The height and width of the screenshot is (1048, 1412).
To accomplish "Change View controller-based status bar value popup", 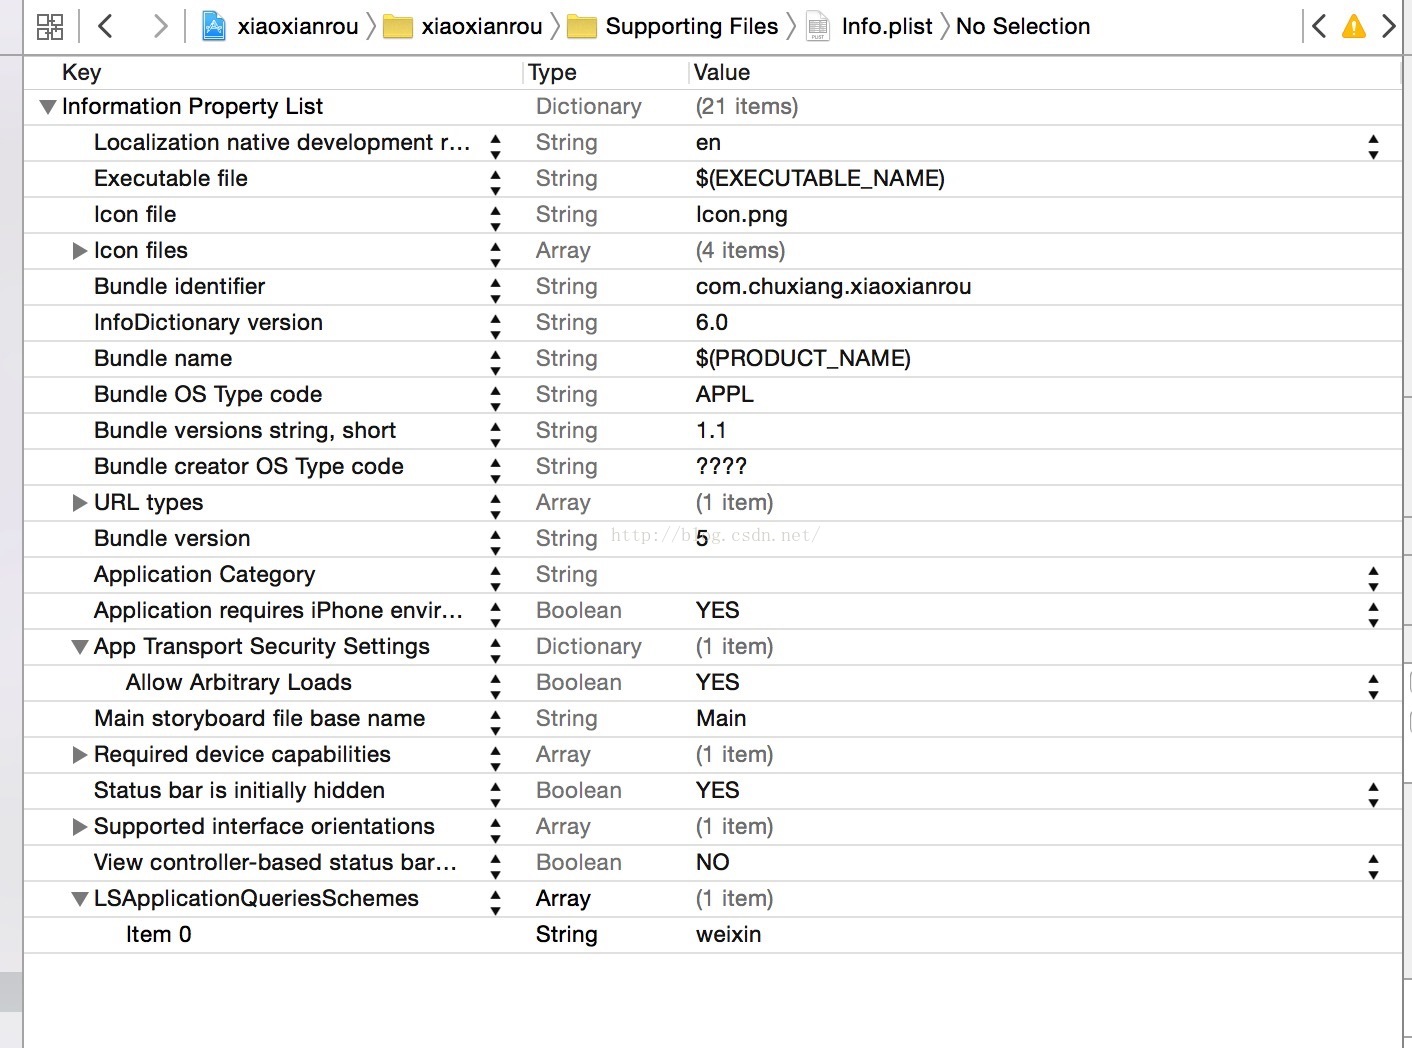I will 1373,867.
